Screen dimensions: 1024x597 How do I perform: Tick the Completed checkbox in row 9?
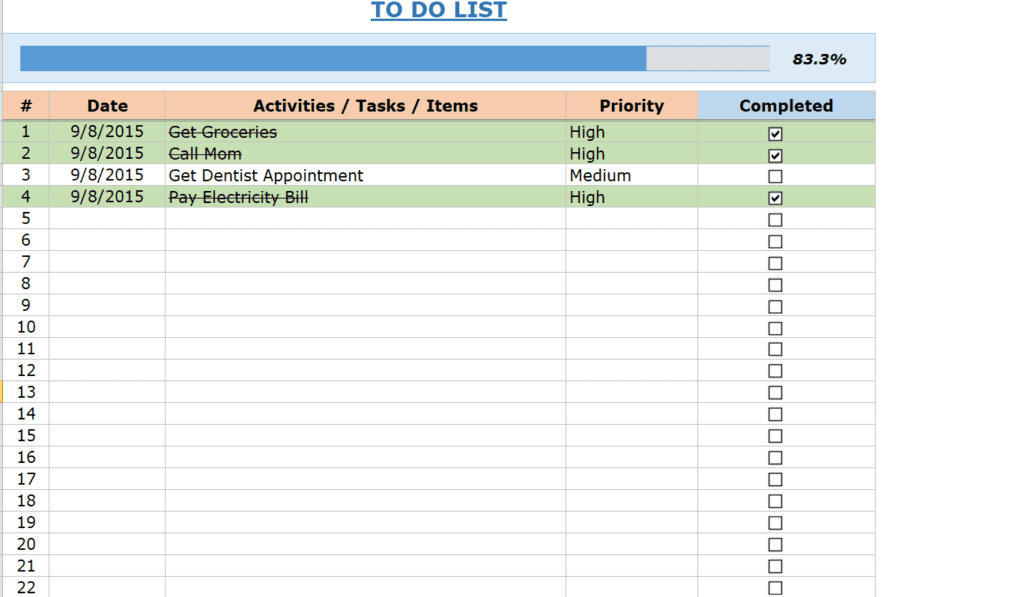click(775, 306)
